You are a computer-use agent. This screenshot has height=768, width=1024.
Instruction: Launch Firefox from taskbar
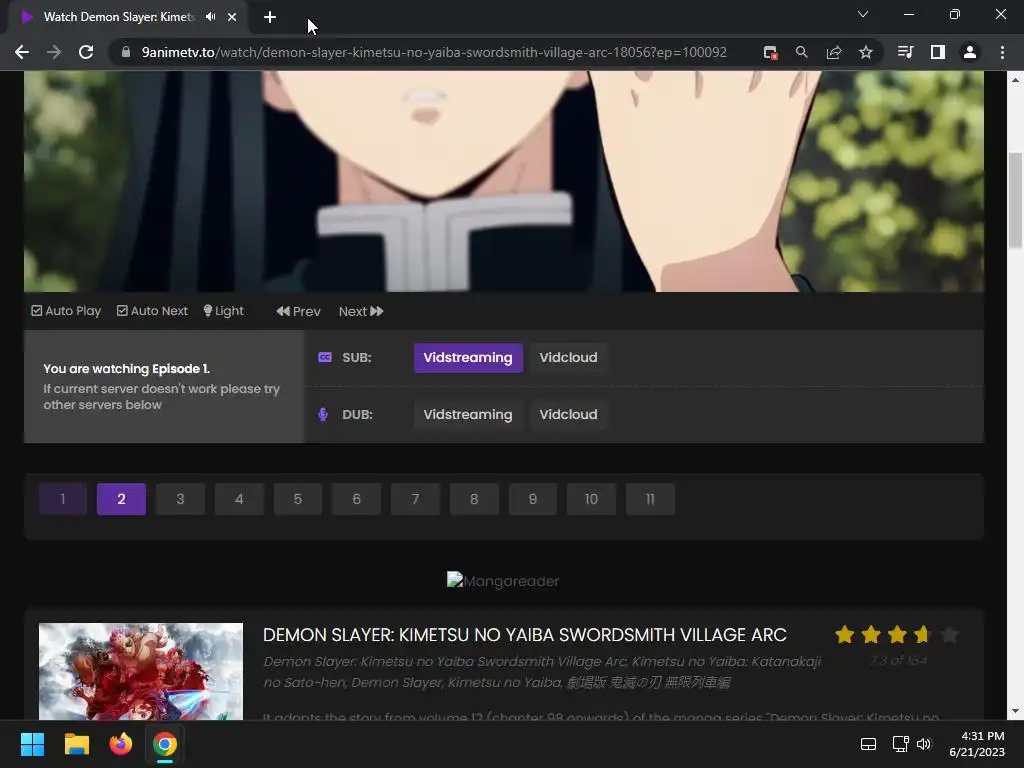(121, 744)
